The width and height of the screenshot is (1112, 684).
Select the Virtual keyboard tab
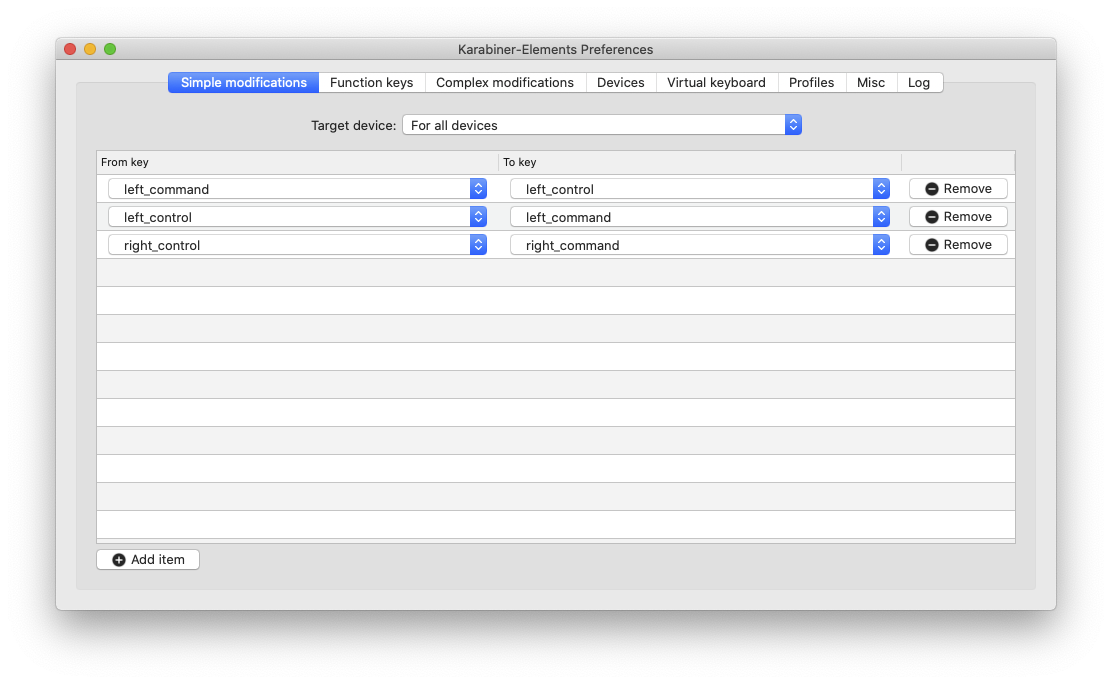pos(716,83)
